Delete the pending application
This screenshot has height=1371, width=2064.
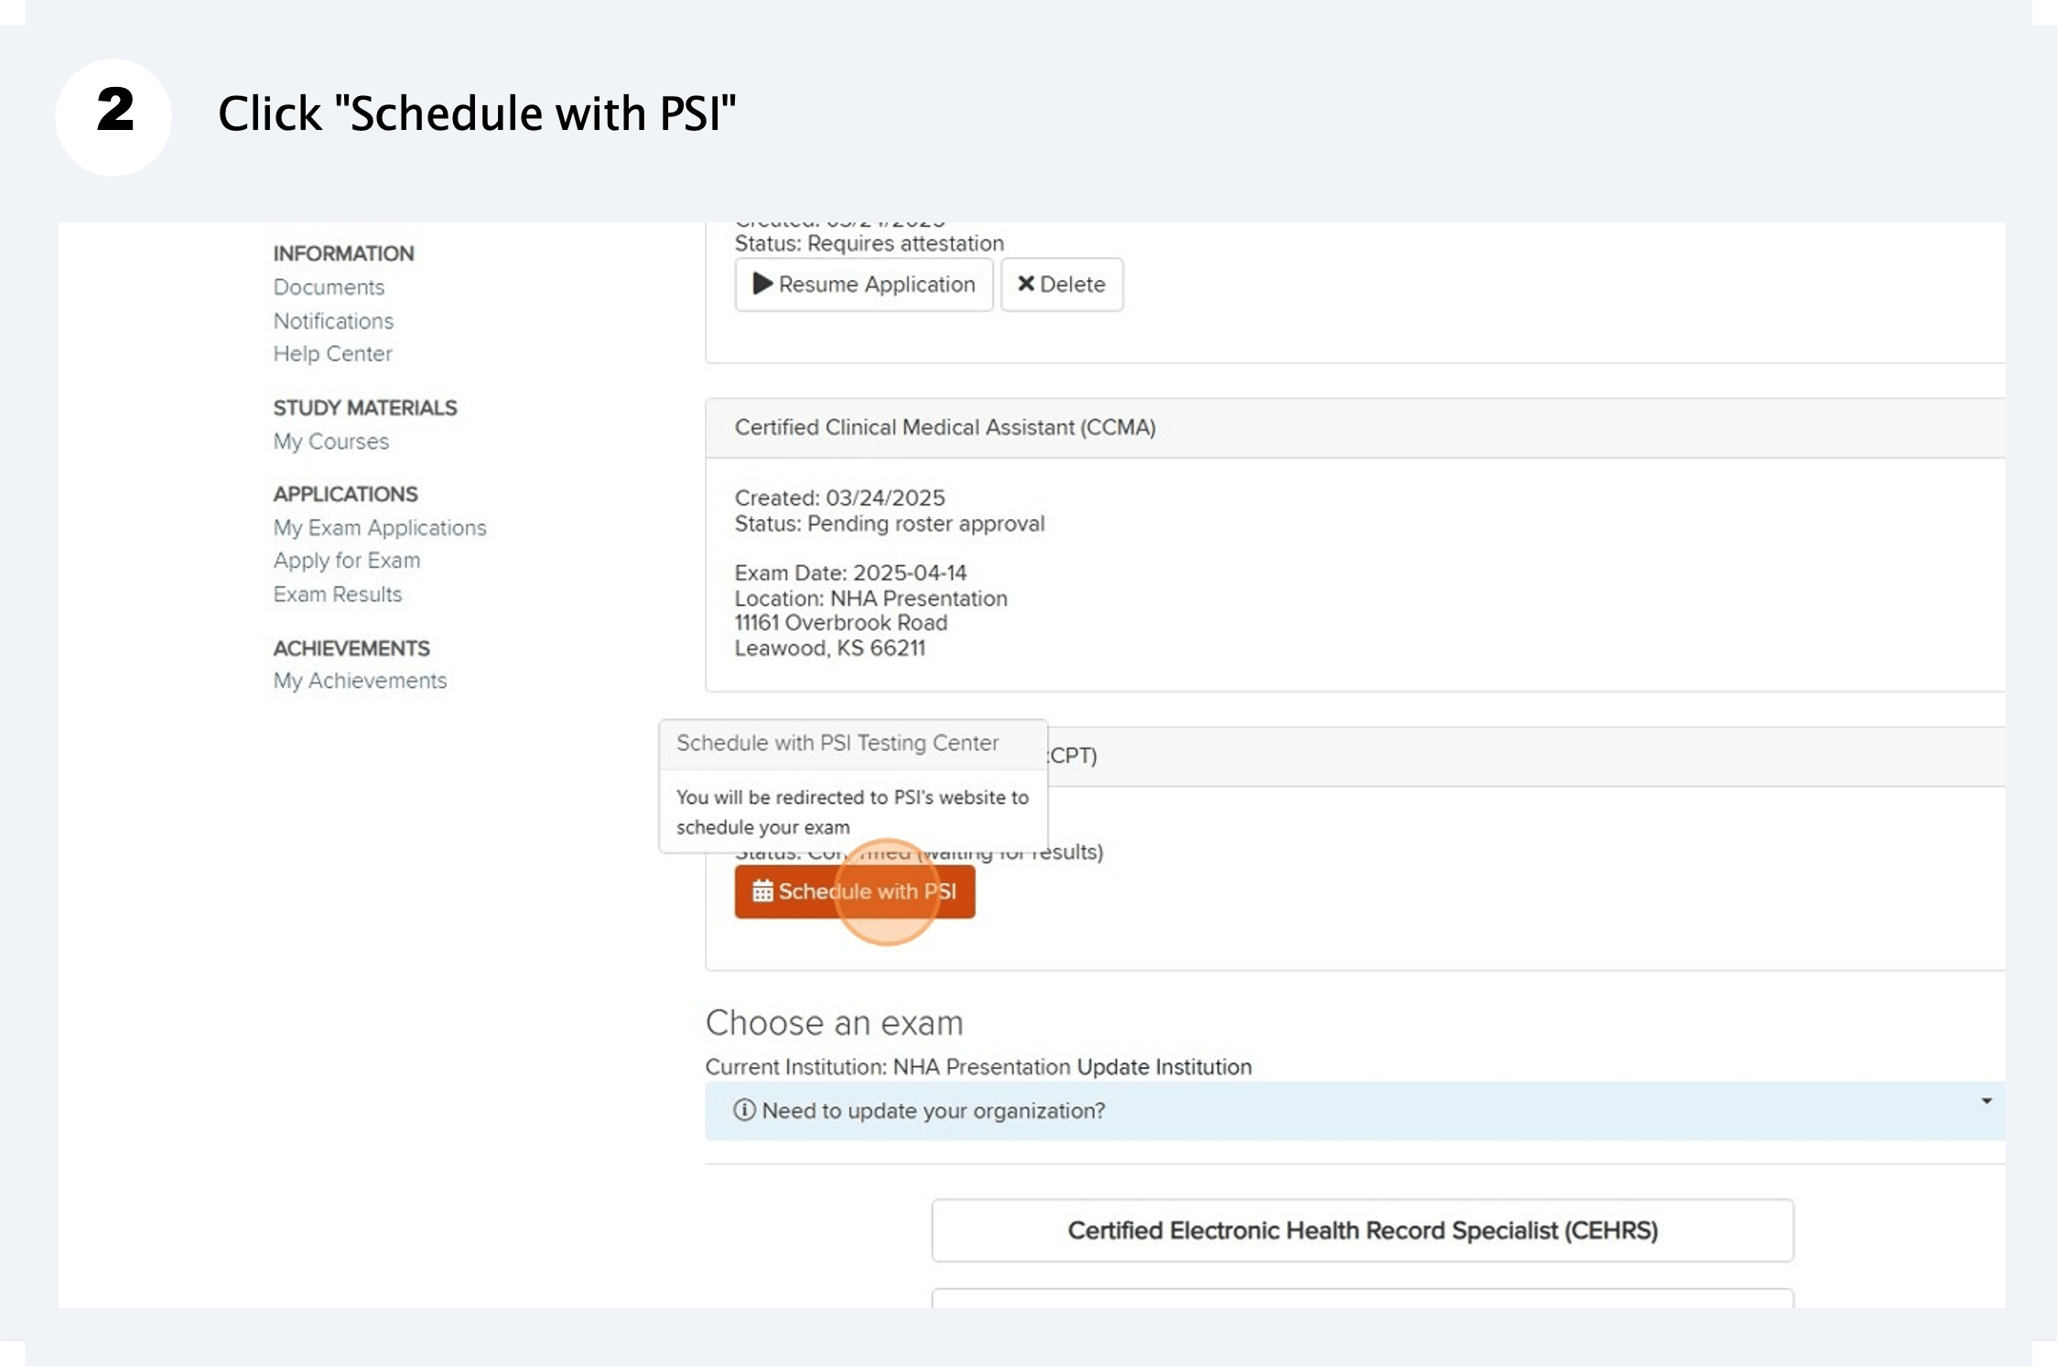[1062, 284]
